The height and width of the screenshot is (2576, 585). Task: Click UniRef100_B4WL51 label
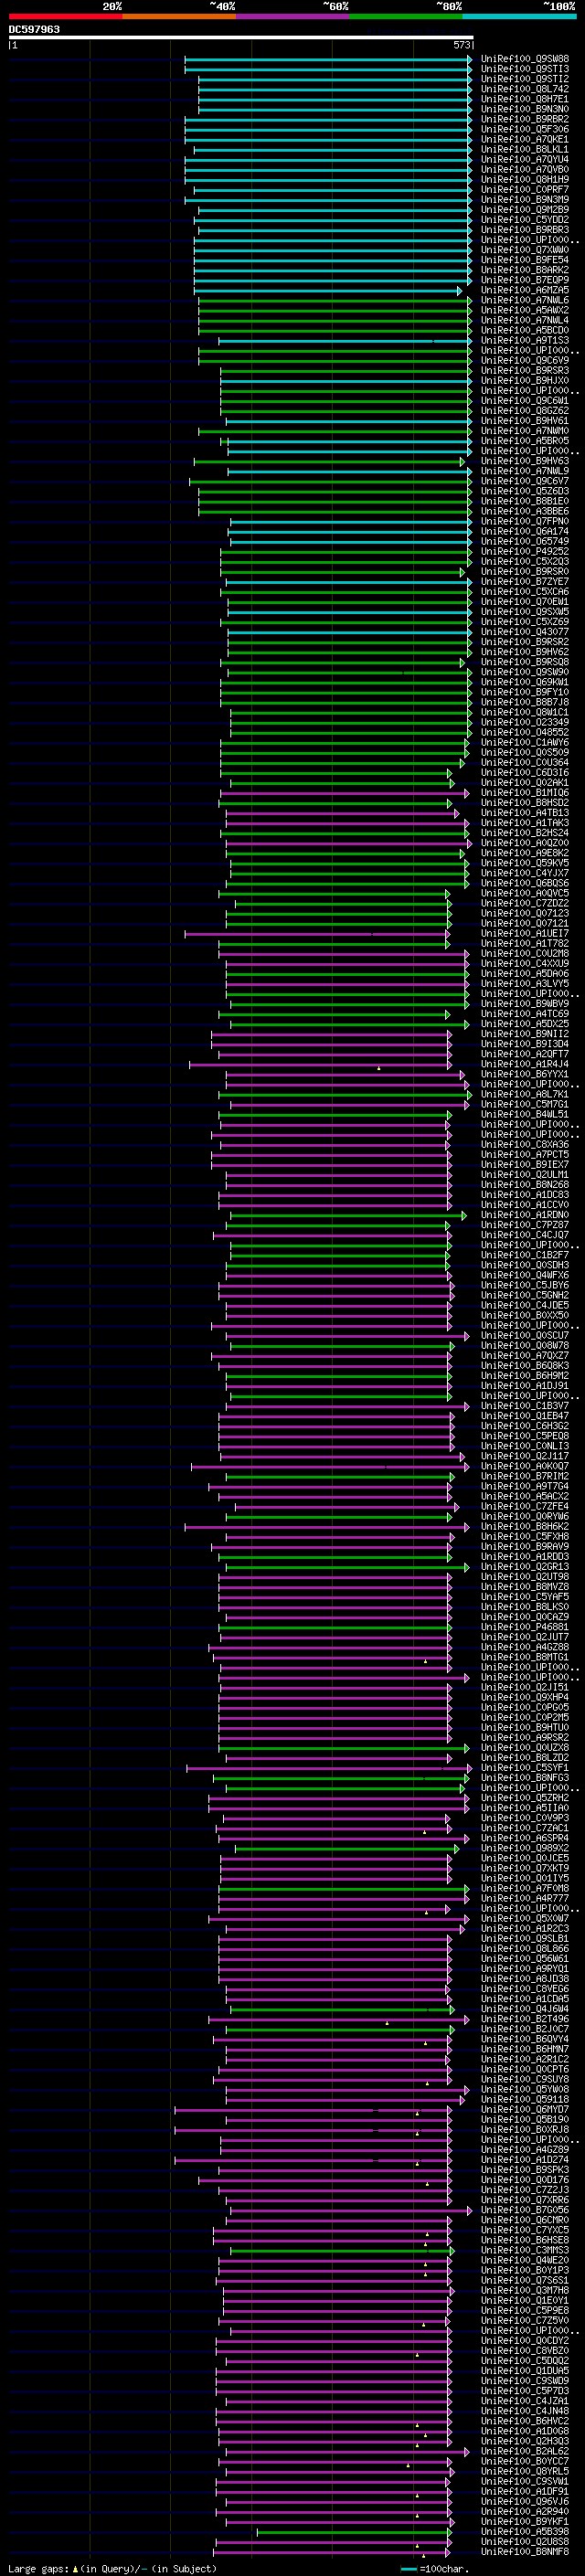(x=525, y=1114)
